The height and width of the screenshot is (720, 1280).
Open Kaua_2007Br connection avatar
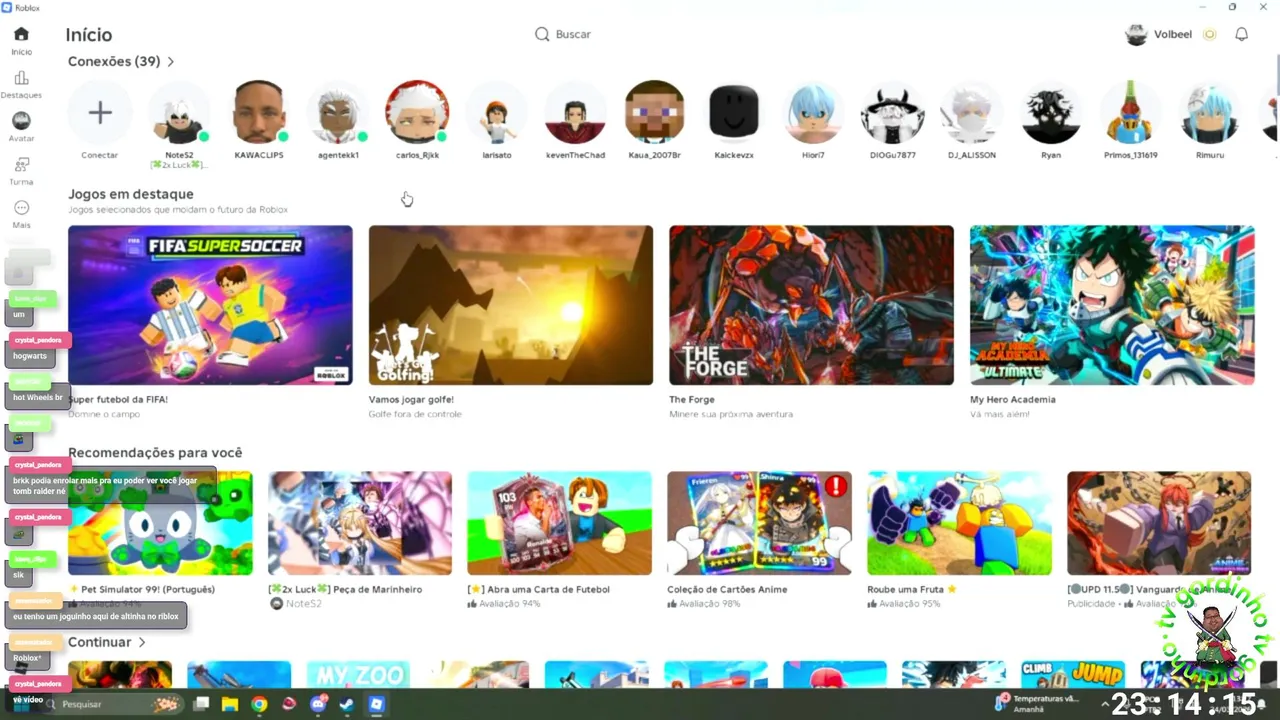[x=654, y=113]
